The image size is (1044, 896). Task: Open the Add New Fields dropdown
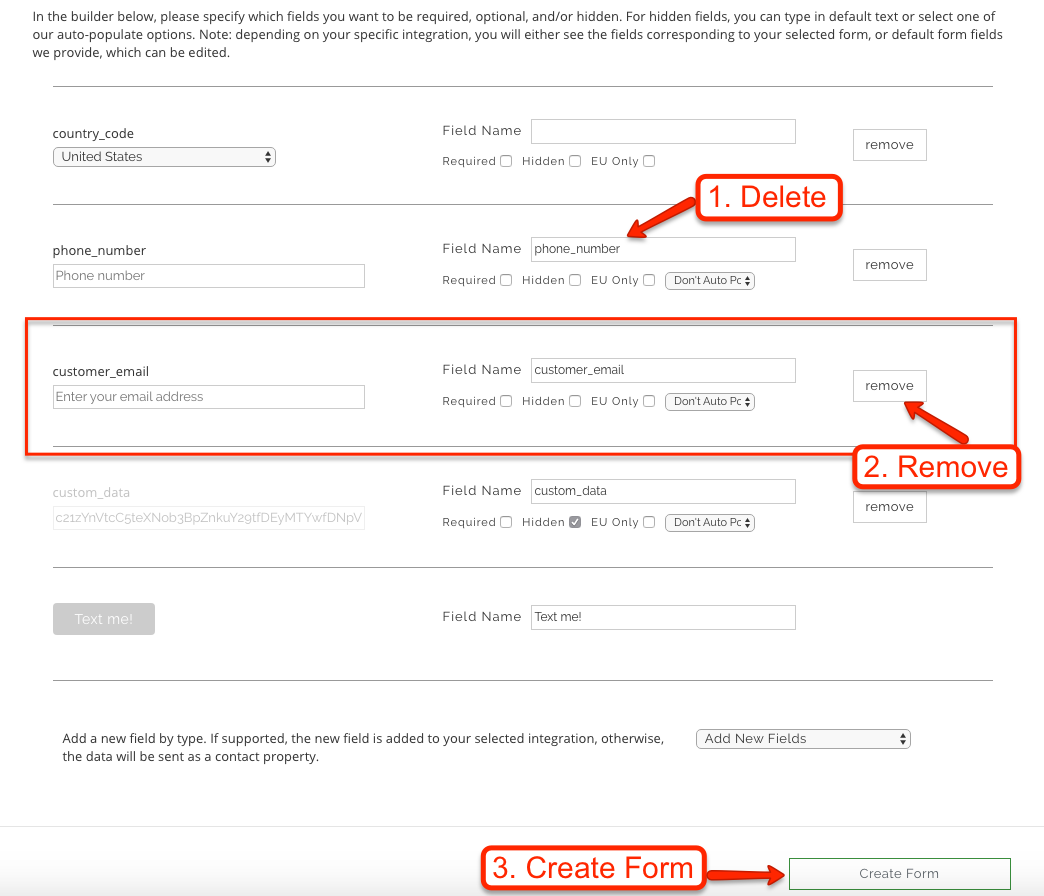pyautogui.click(x=803, y=739)
